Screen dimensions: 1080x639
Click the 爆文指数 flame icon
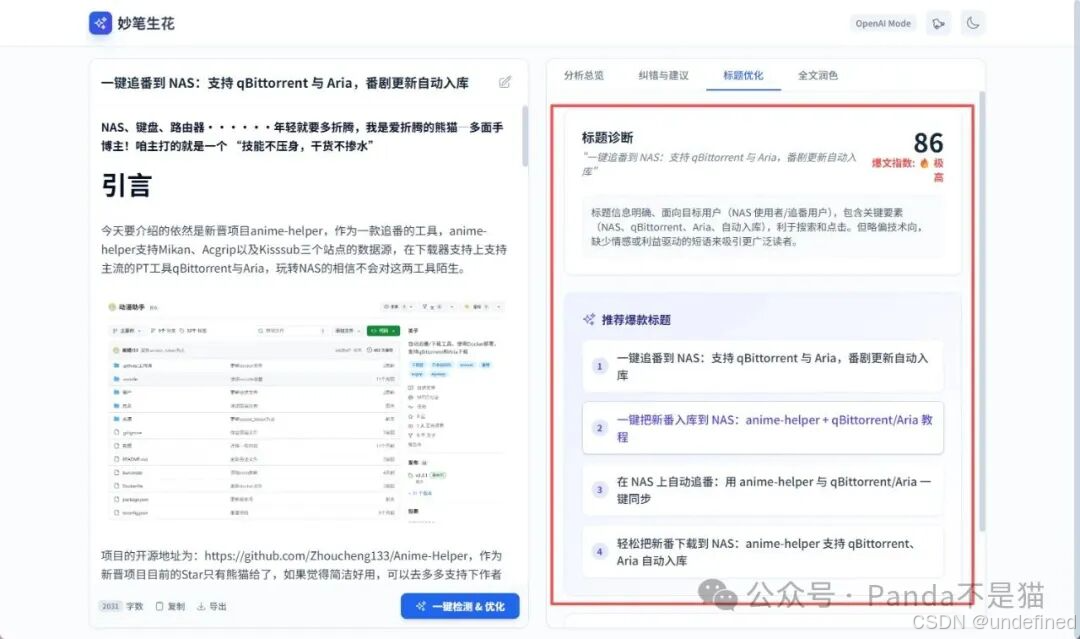pos(924,163)
